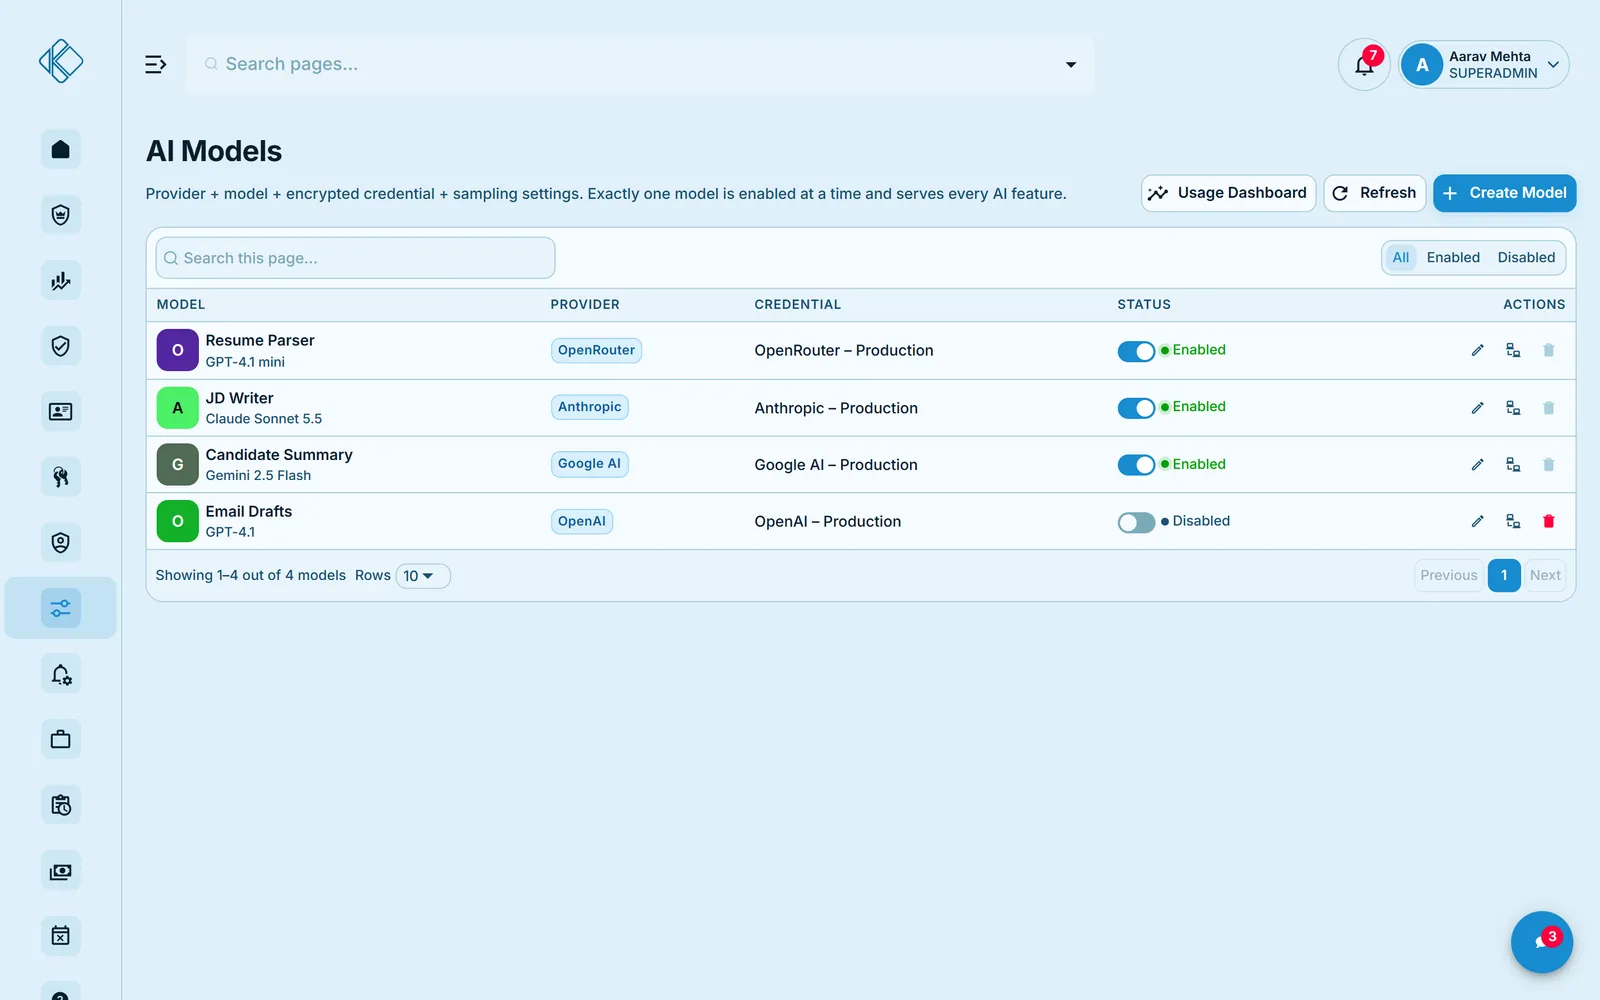Open the calendar with X sidebar icon
1600x1000 pixels.
click(61, 936)
